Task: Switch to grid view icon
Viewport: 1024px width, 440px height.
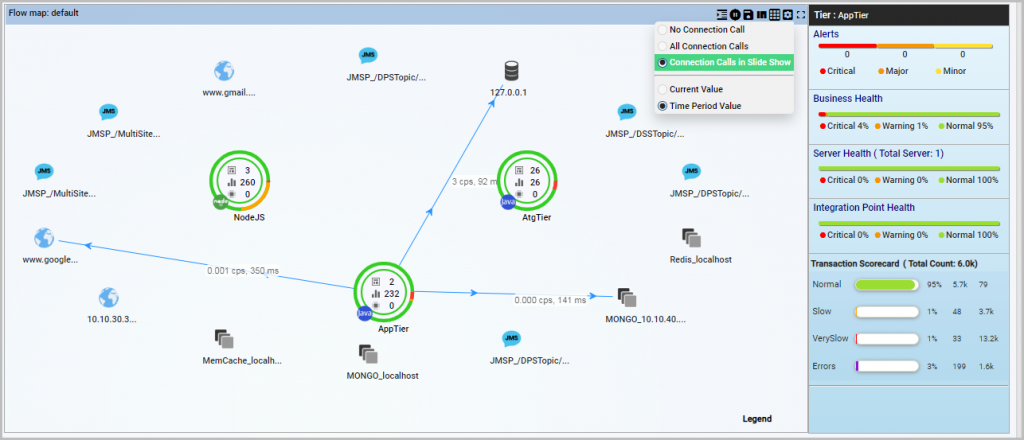Action: [x=775, y=14]
